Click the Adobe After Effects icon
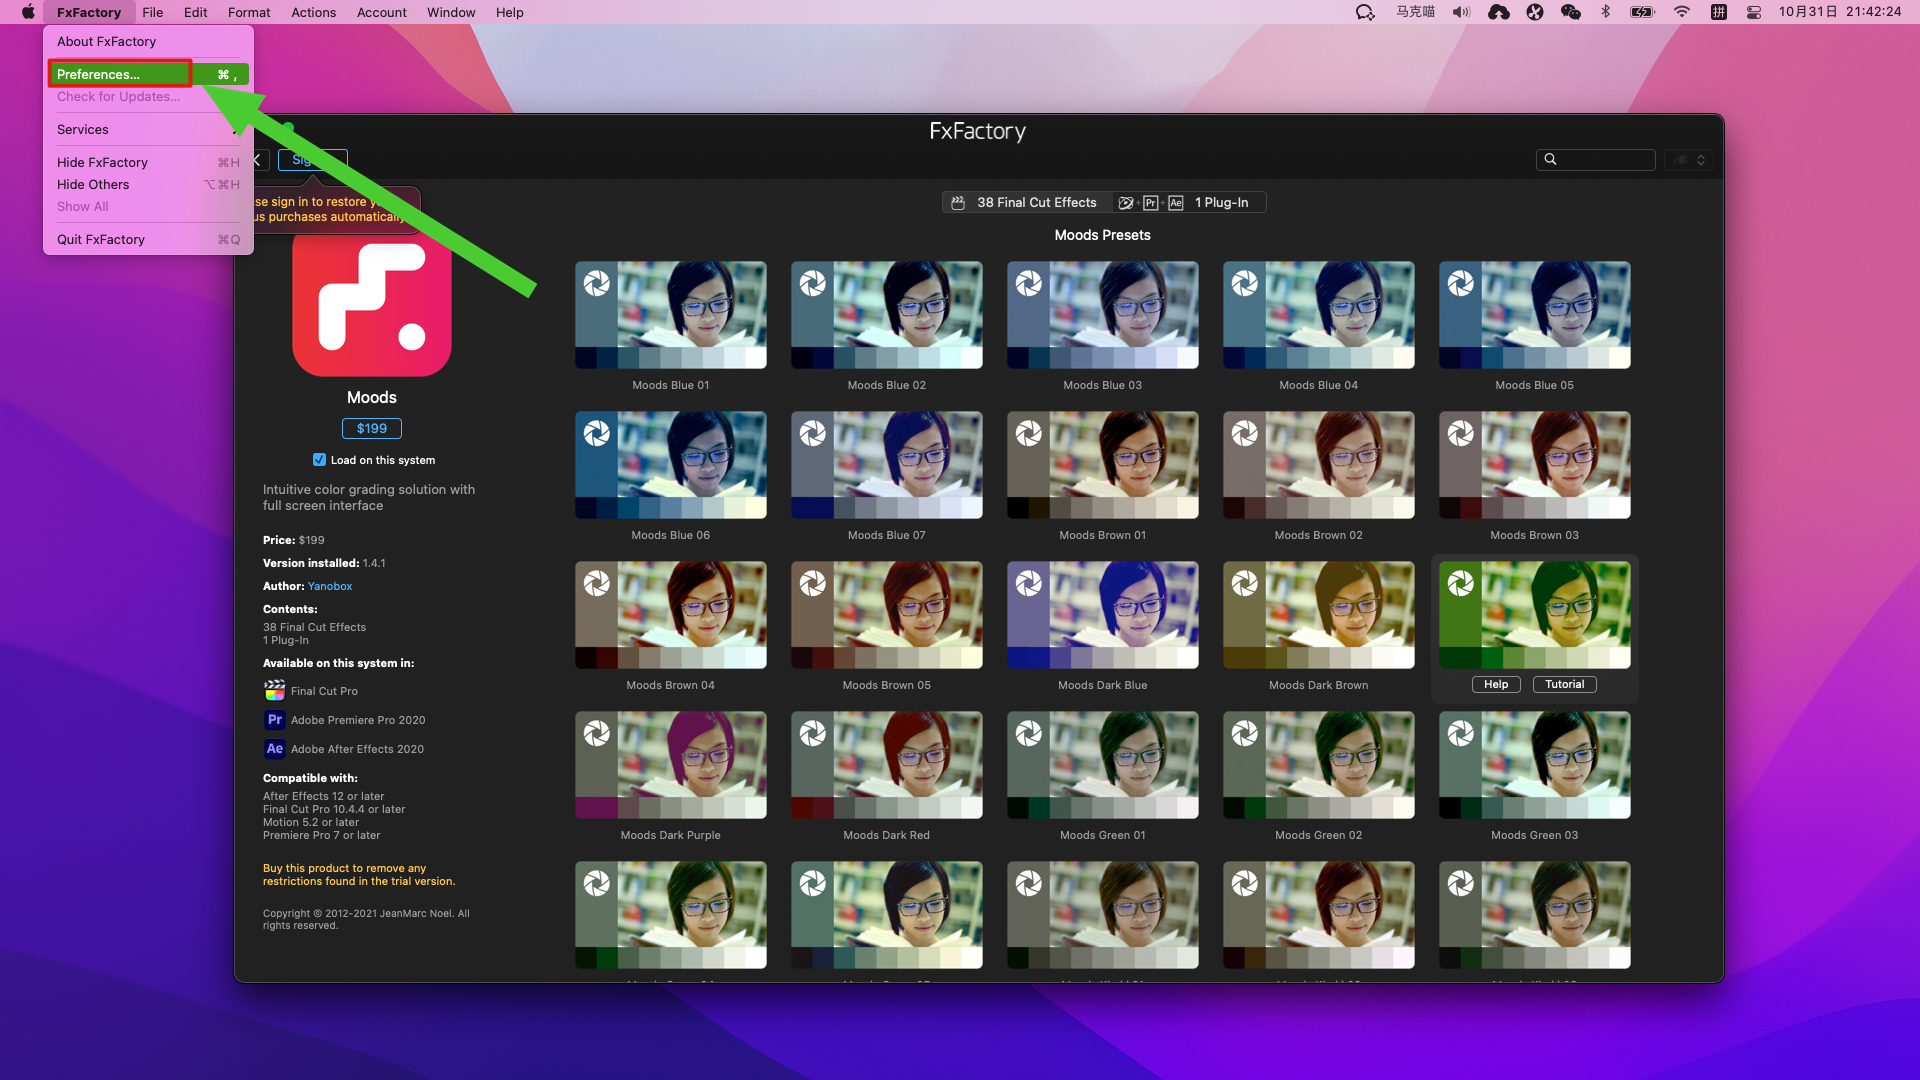Image resolution: width=1920 pixels, height=1080 pixels. click(274, 749)
